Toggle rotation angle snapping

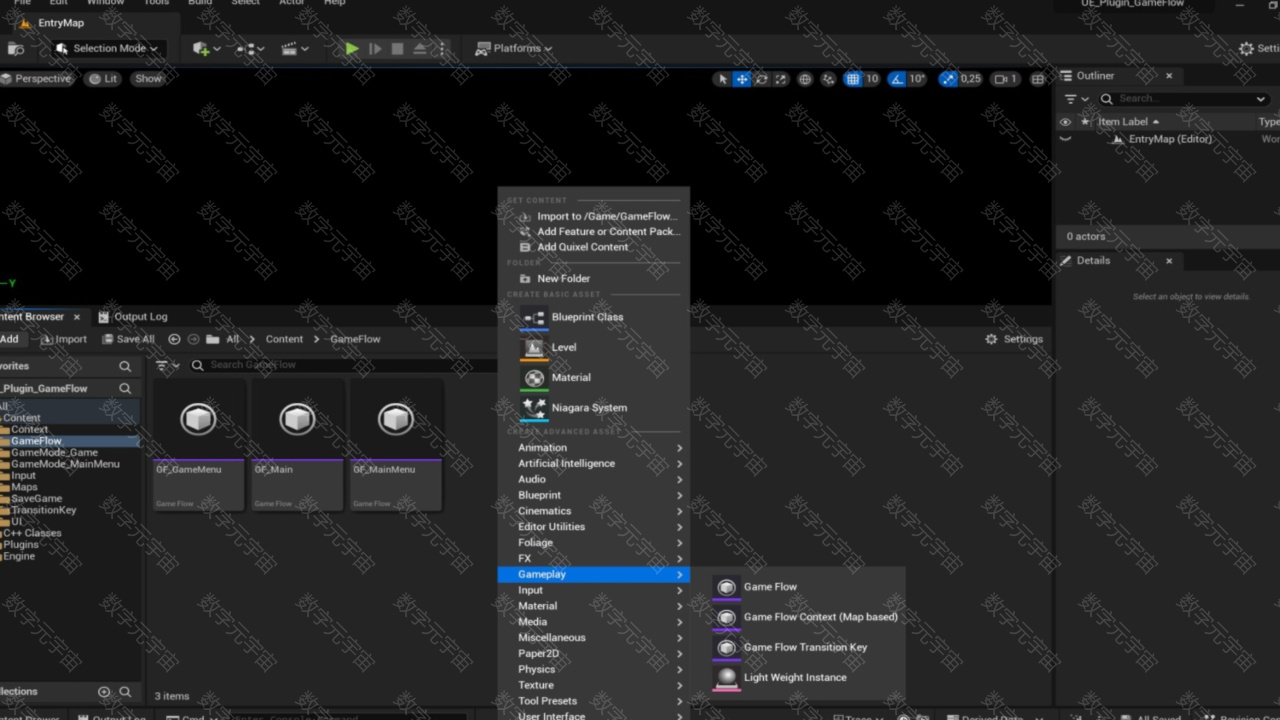tap(897, 79)
